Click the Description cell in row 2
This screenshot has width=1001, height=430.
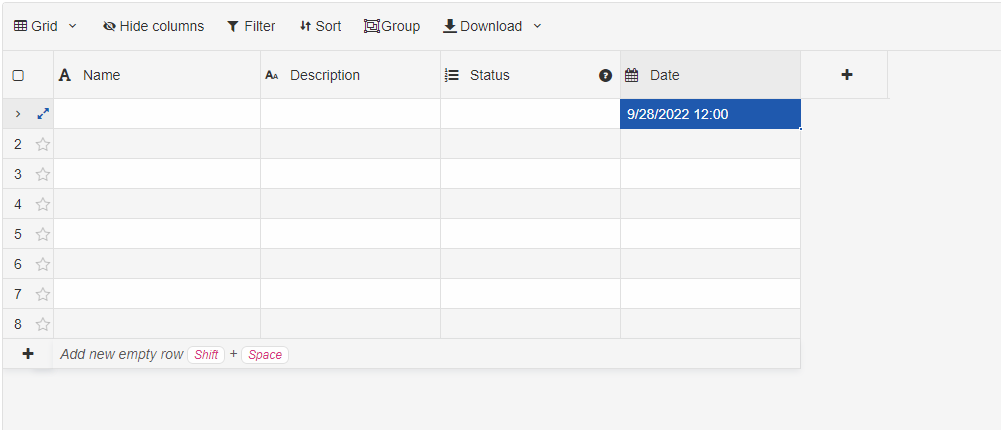click(350, 144)
